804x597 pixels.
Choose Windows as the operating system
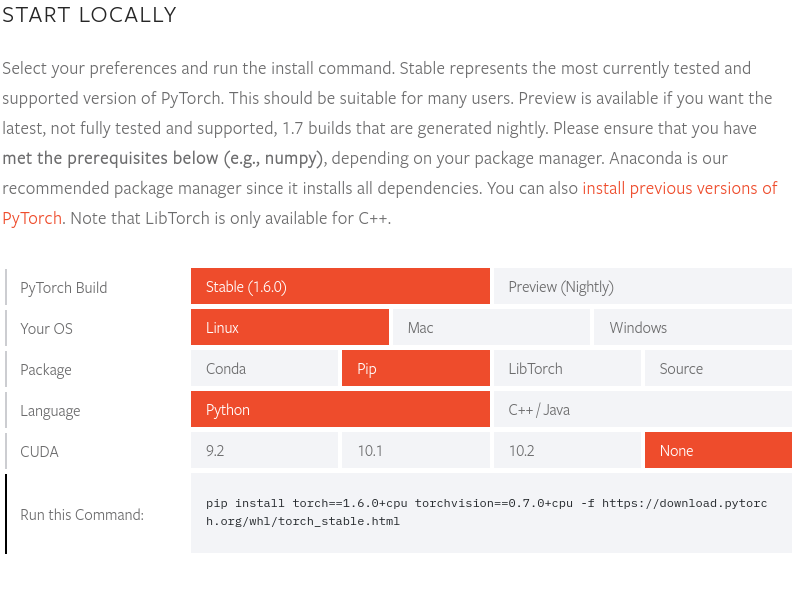point(692,328)
